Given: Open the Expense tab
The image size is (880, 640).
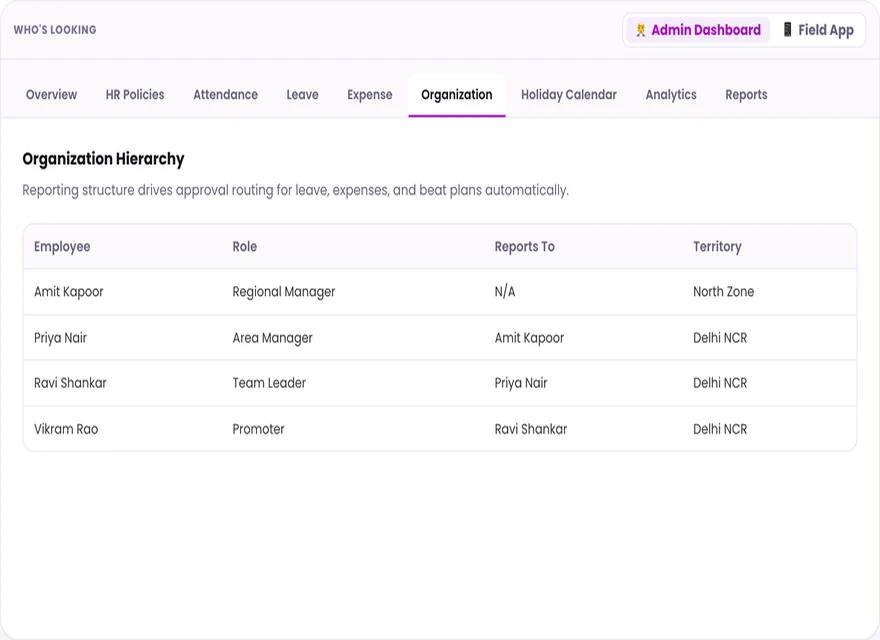Looking at the screenshot, I should pos(370,95).
